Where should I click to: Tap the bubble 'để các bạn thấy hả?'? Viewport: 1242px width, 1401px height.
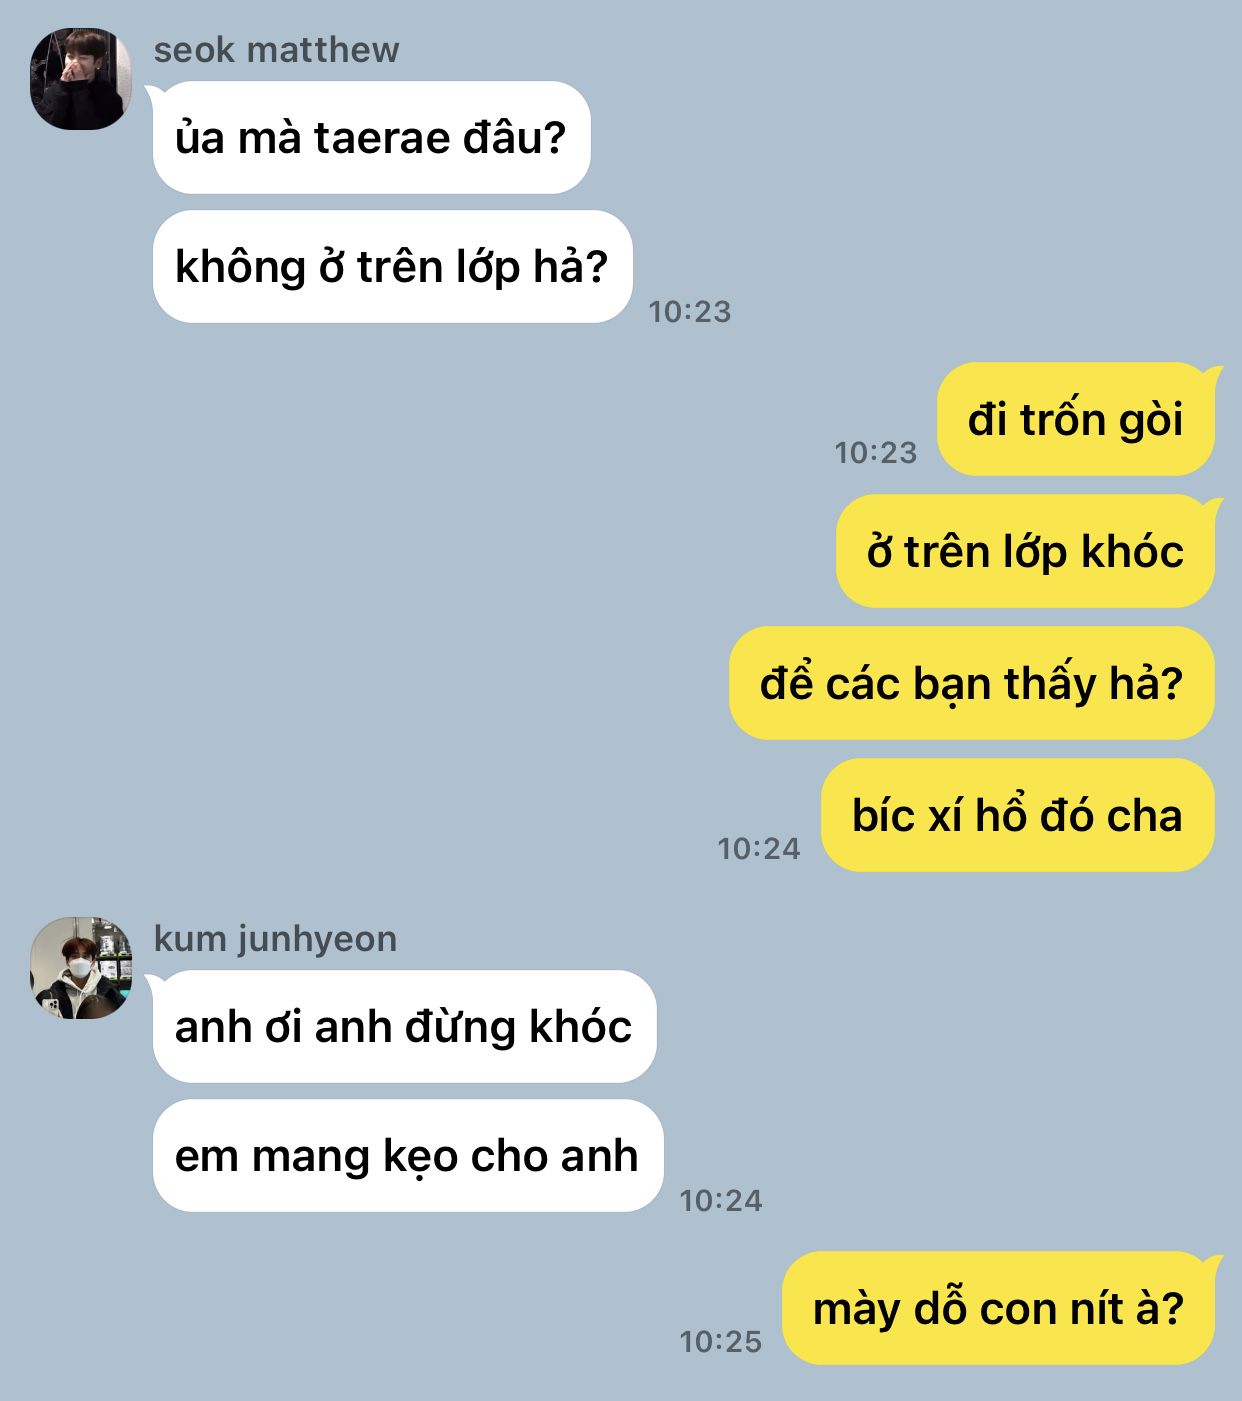972,684
